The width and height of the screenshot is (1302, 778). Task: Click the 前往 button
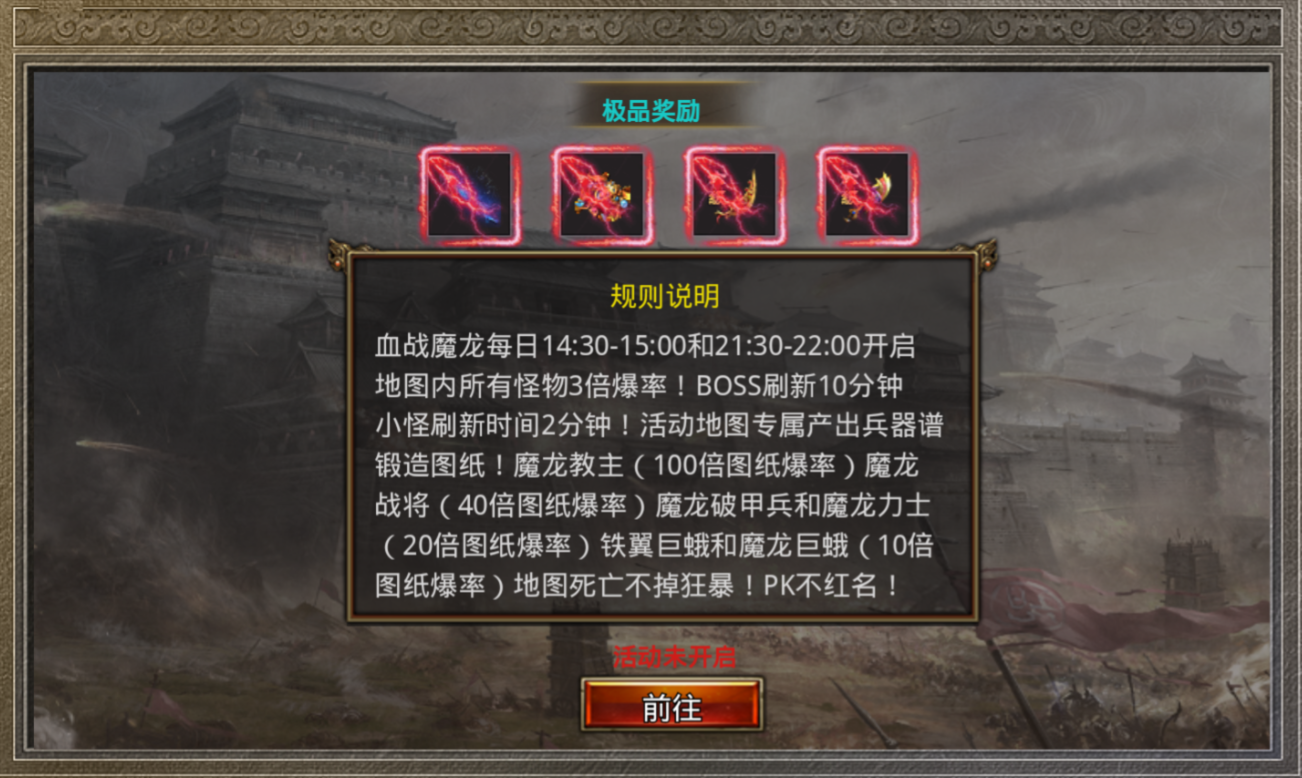point(672,705)
